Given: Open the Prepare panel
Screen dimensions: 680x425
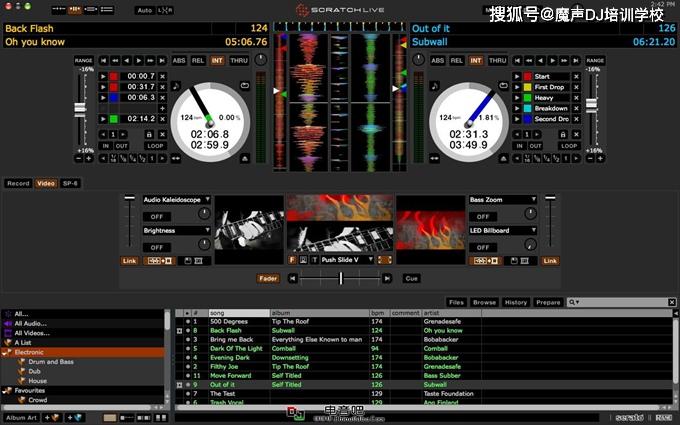Looking at the screenshot, I should coord(548,302).
